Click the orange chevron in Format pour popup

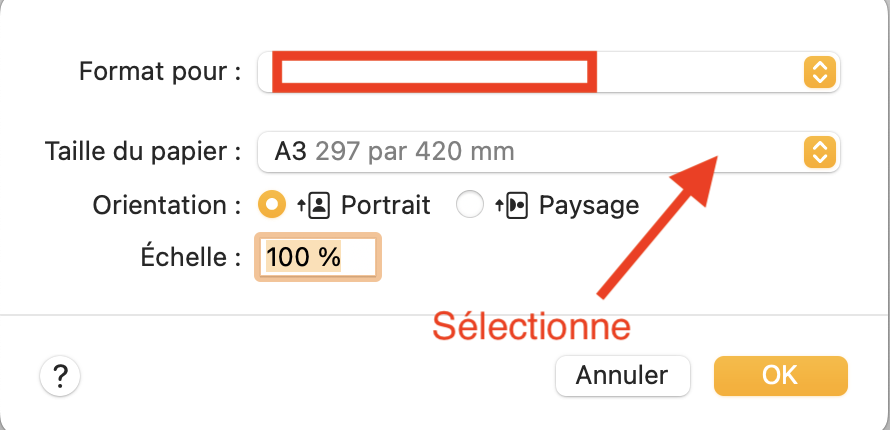(x=819, y=72)
